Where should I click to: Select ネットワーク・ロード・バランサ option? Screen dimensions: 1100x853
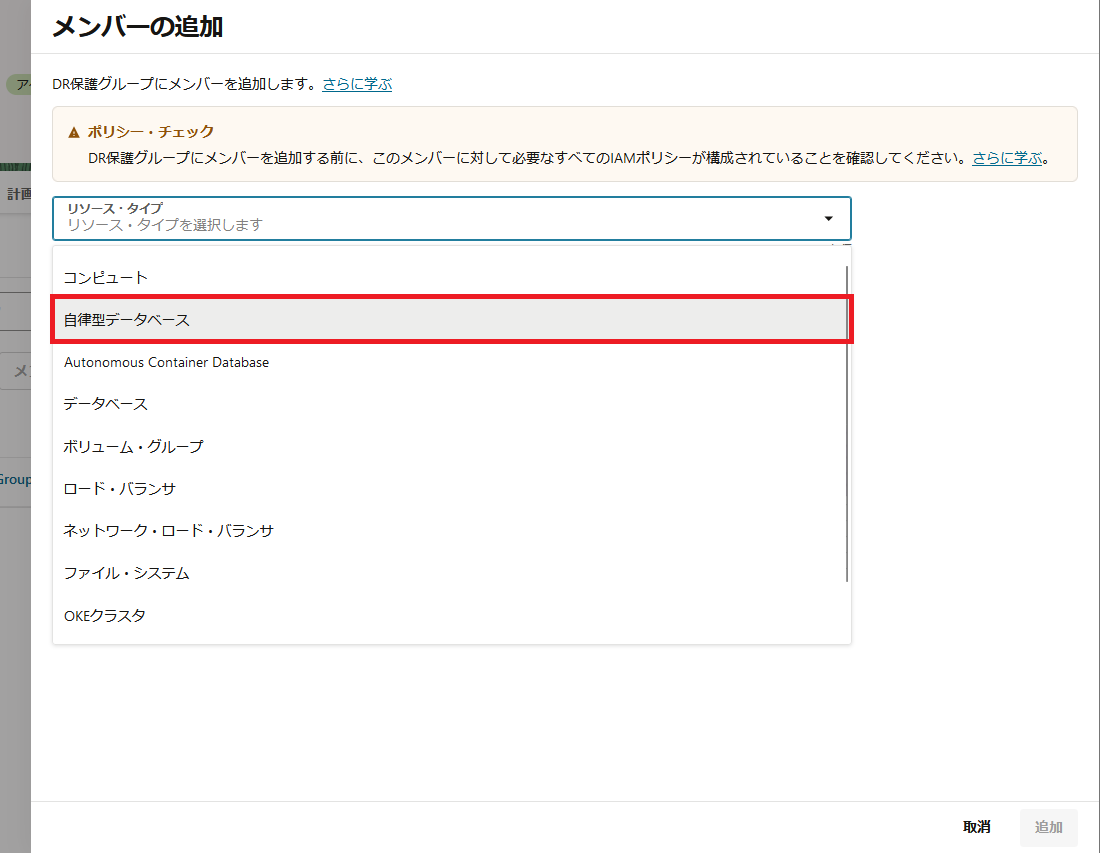(x=168, y=530)
